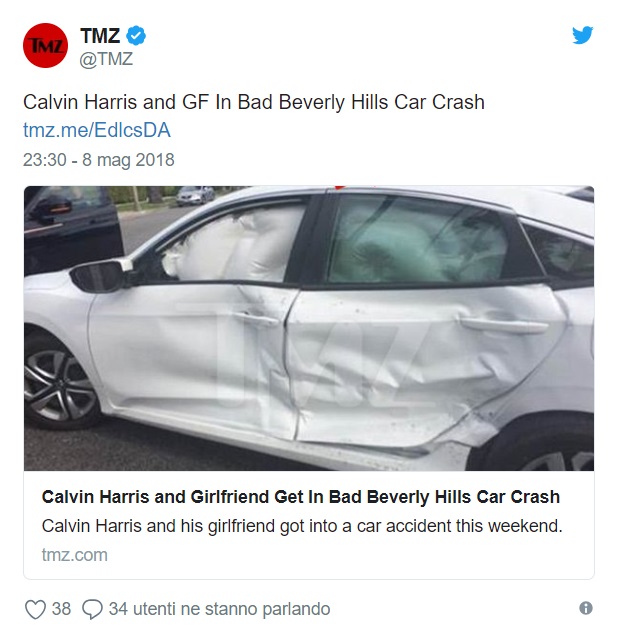620x634 pixels.
Task: Open the 23:30 - 8 mag 2018 timestamp
Action: point(99,160)
